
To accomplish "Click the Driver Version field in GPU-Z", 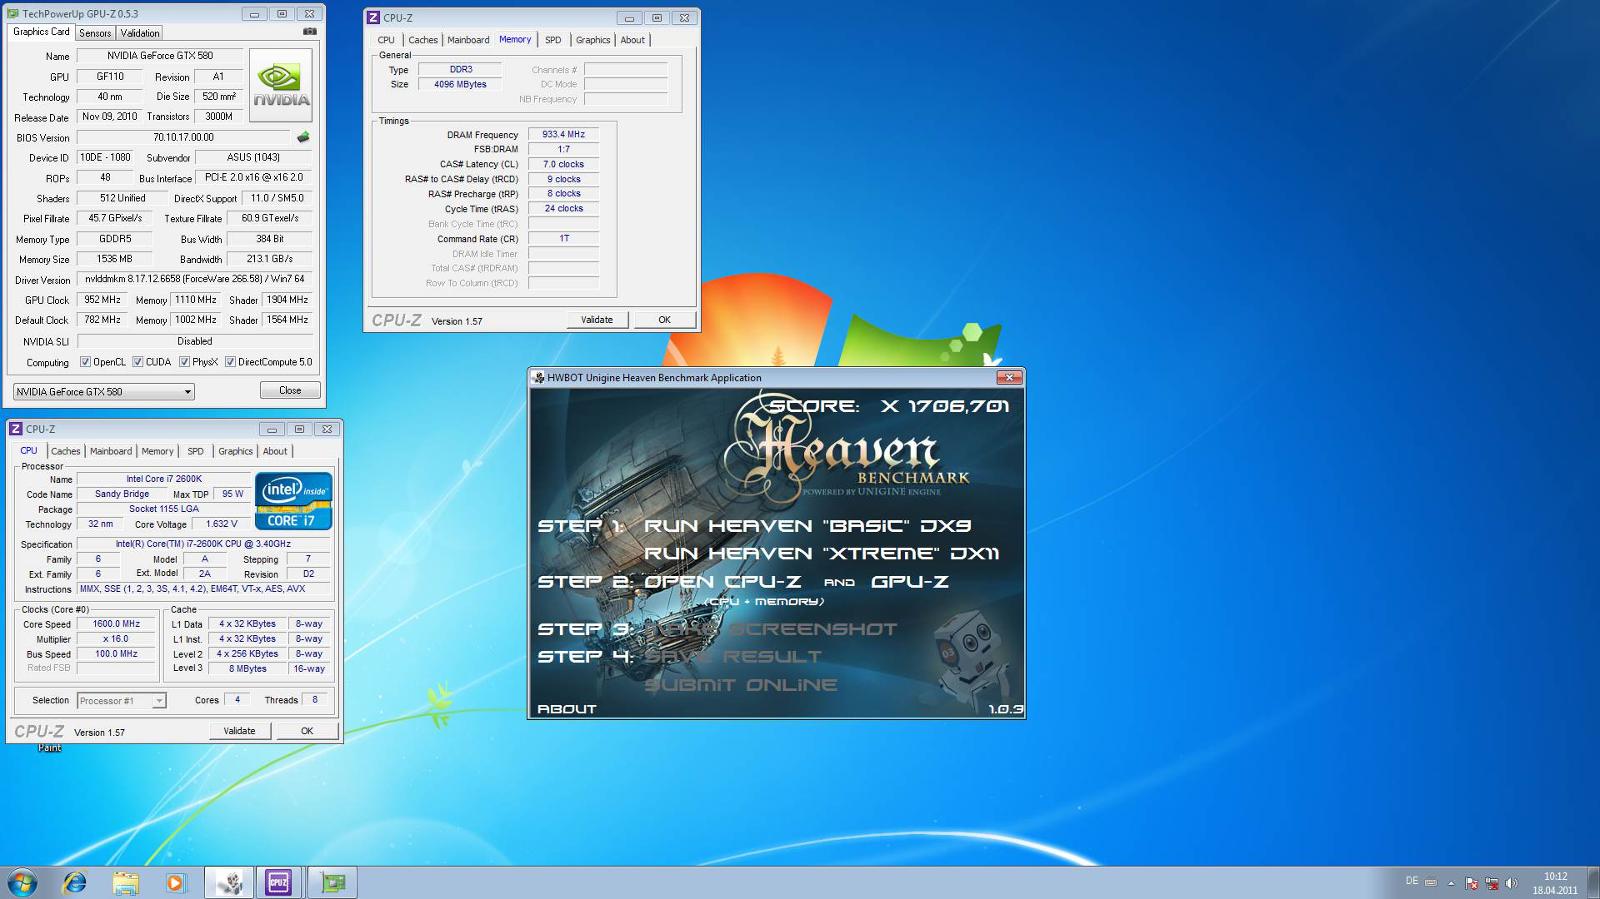I will pos(194,279).
